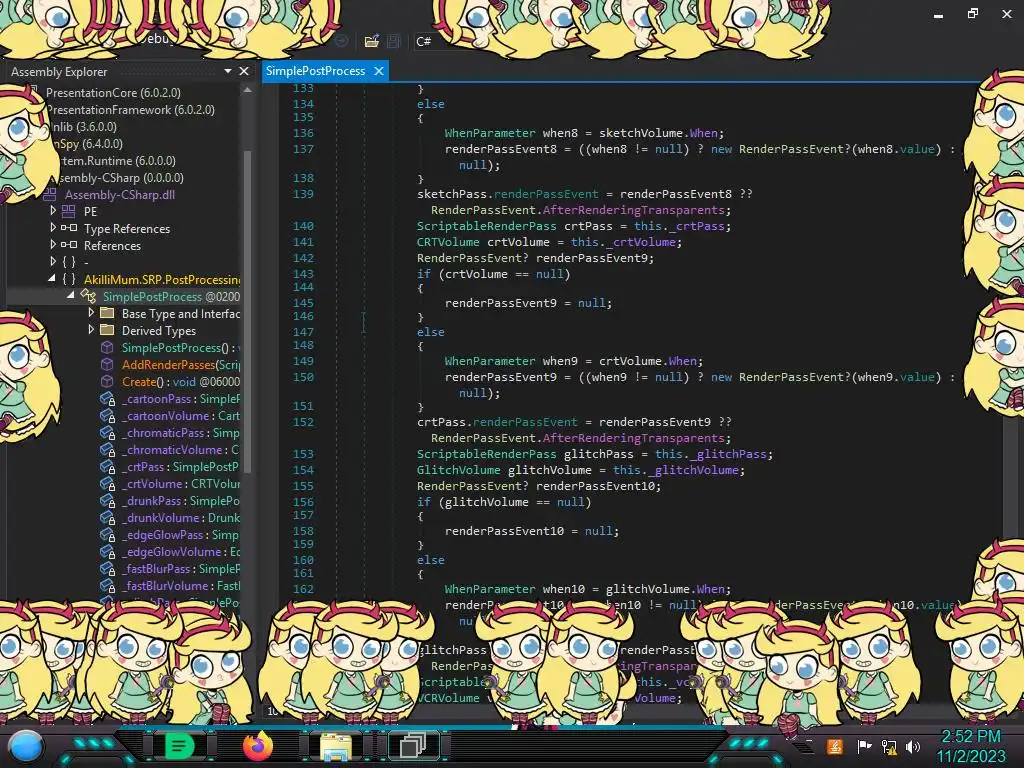This screenshot has width=1024, height=768.
Task: Expand the Derived Types folder
Action: point(91,329)
